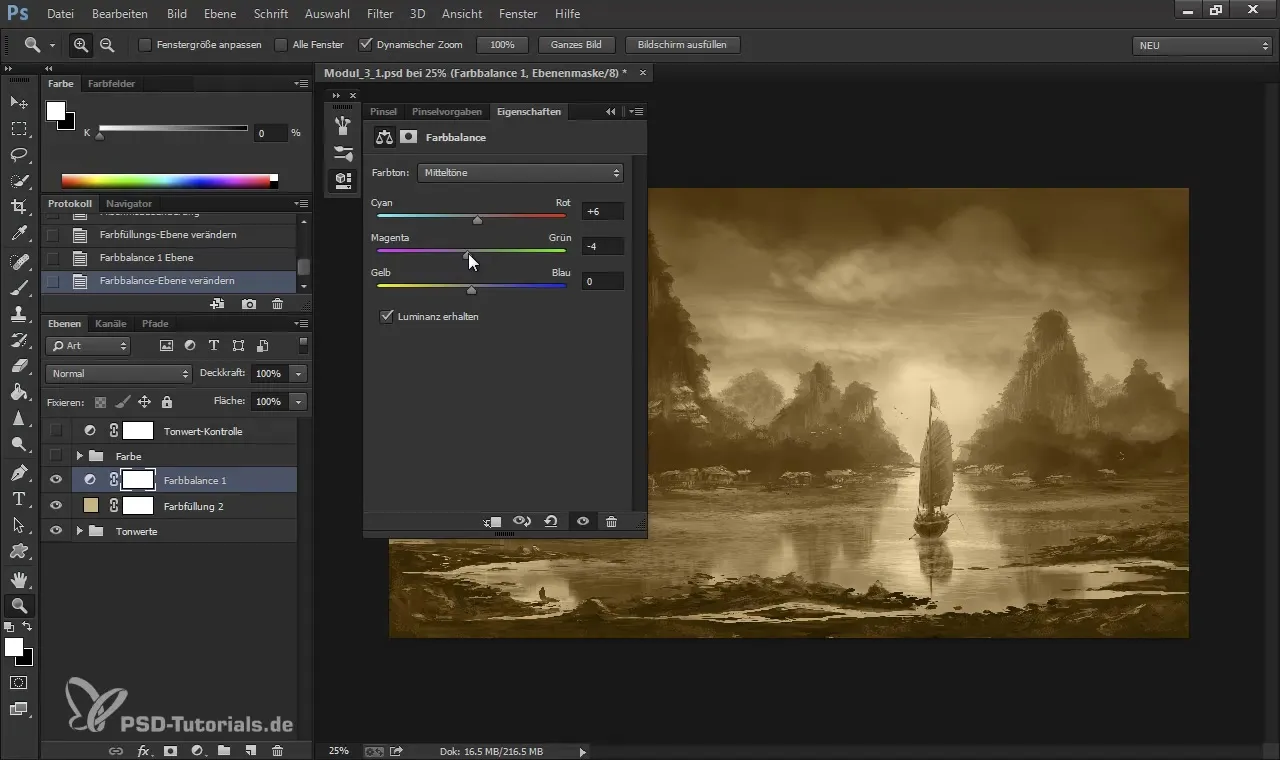Open the workspace NEU dropdown
This screenshot has width=1280, height=760.
tap(1203, 46)
